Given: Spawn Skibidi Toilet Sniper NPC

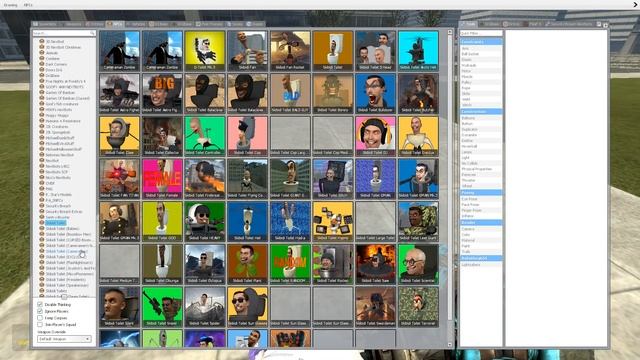Looking at the screenshot, I should 162,307.
